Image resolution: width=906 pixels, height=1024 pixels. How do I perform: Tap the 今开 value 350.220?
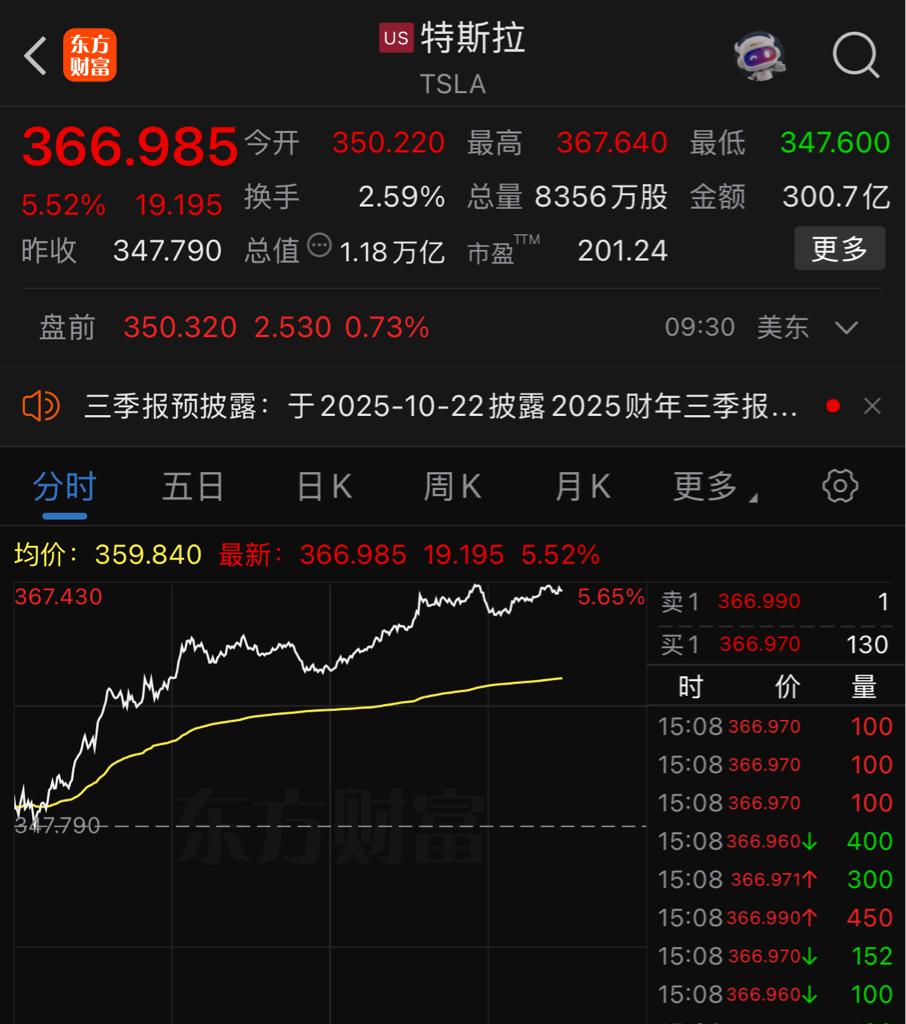coord(389,142)
